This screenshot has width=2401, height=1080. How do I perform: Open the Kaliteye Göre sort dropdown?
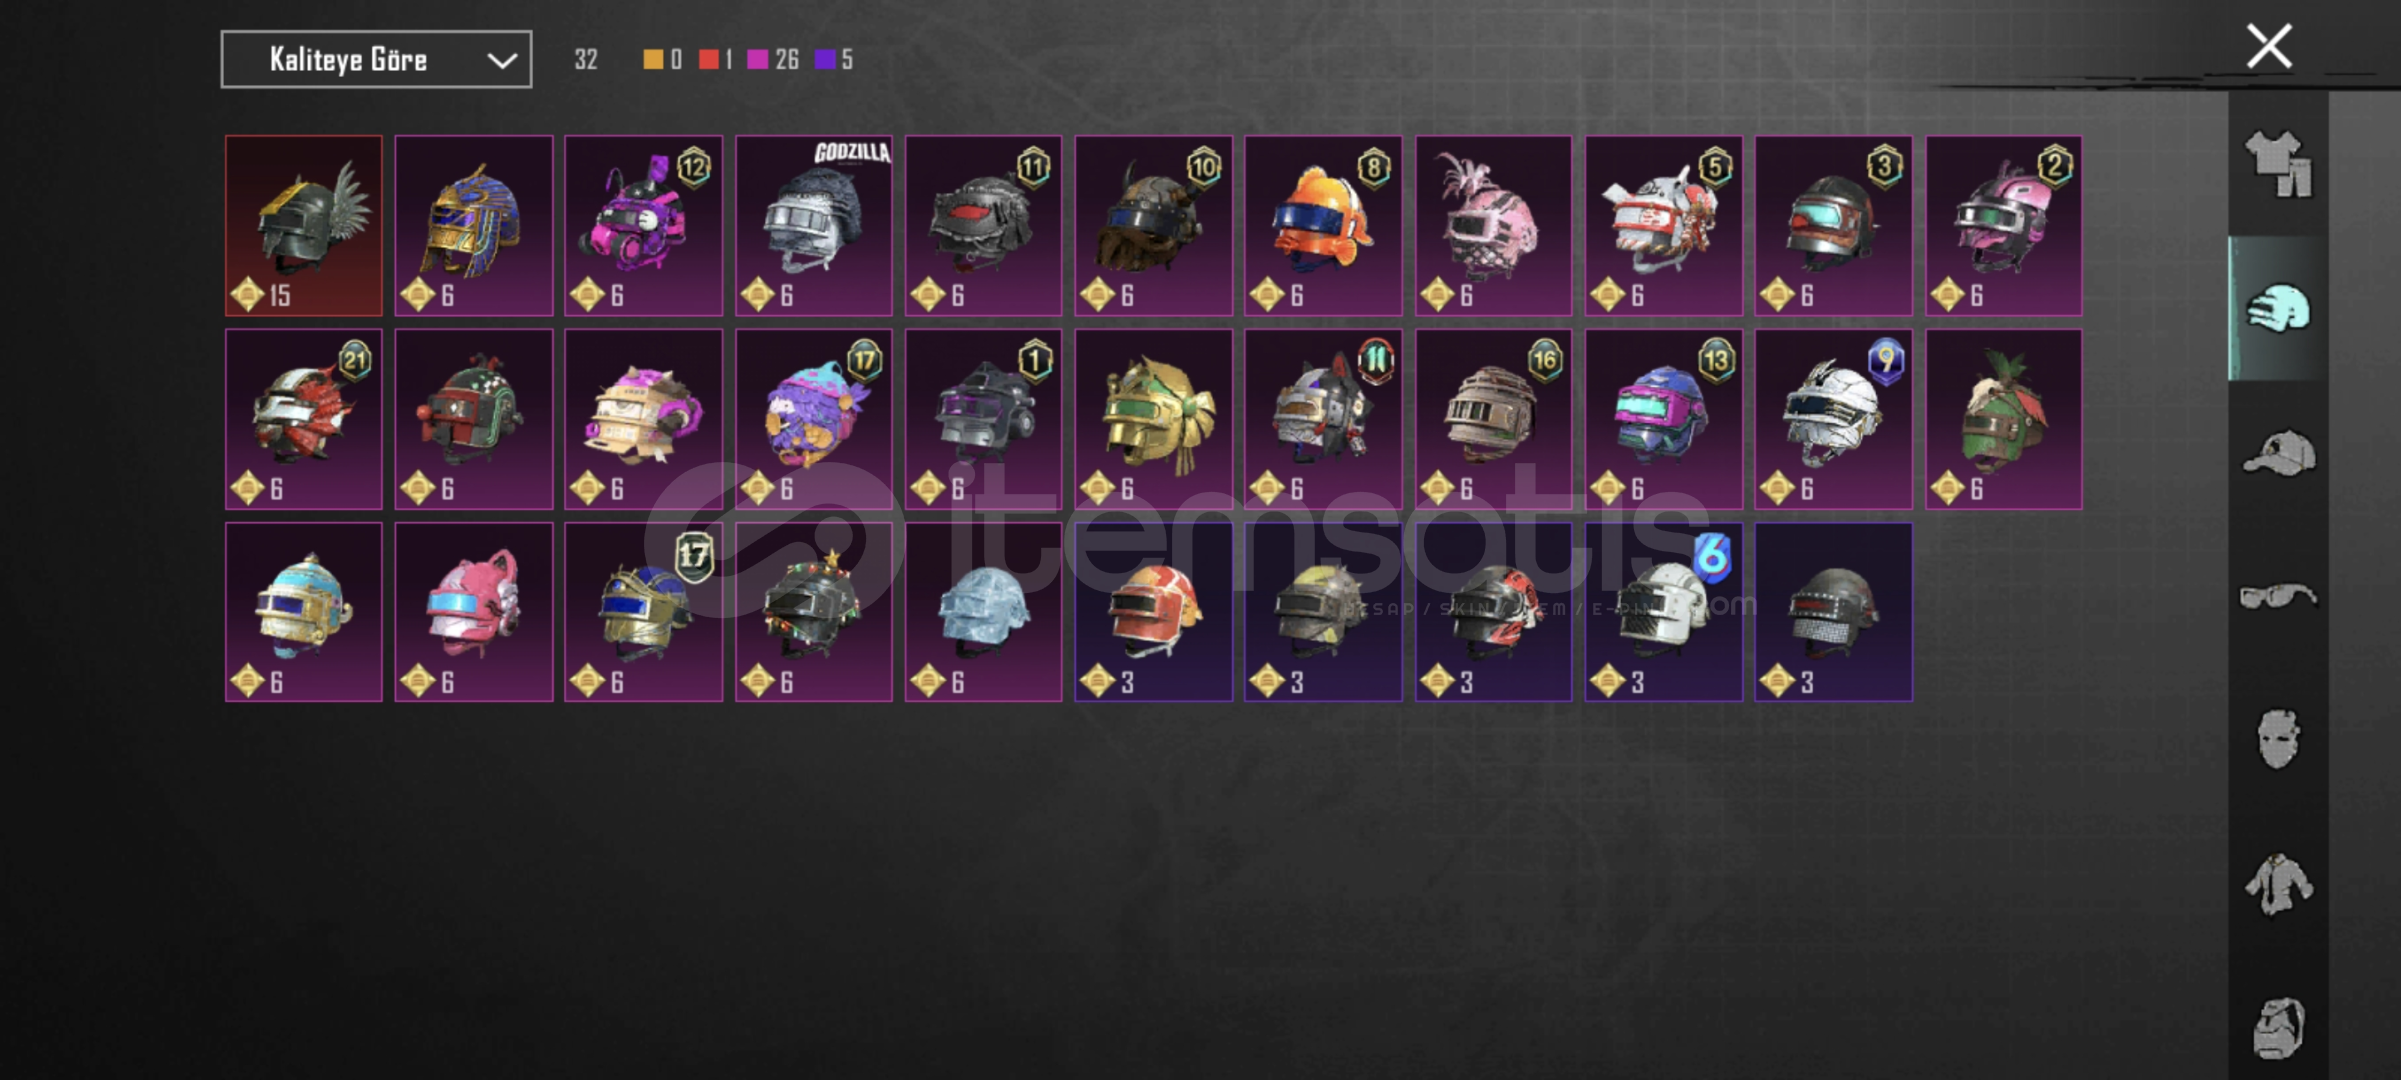point(376,60)
